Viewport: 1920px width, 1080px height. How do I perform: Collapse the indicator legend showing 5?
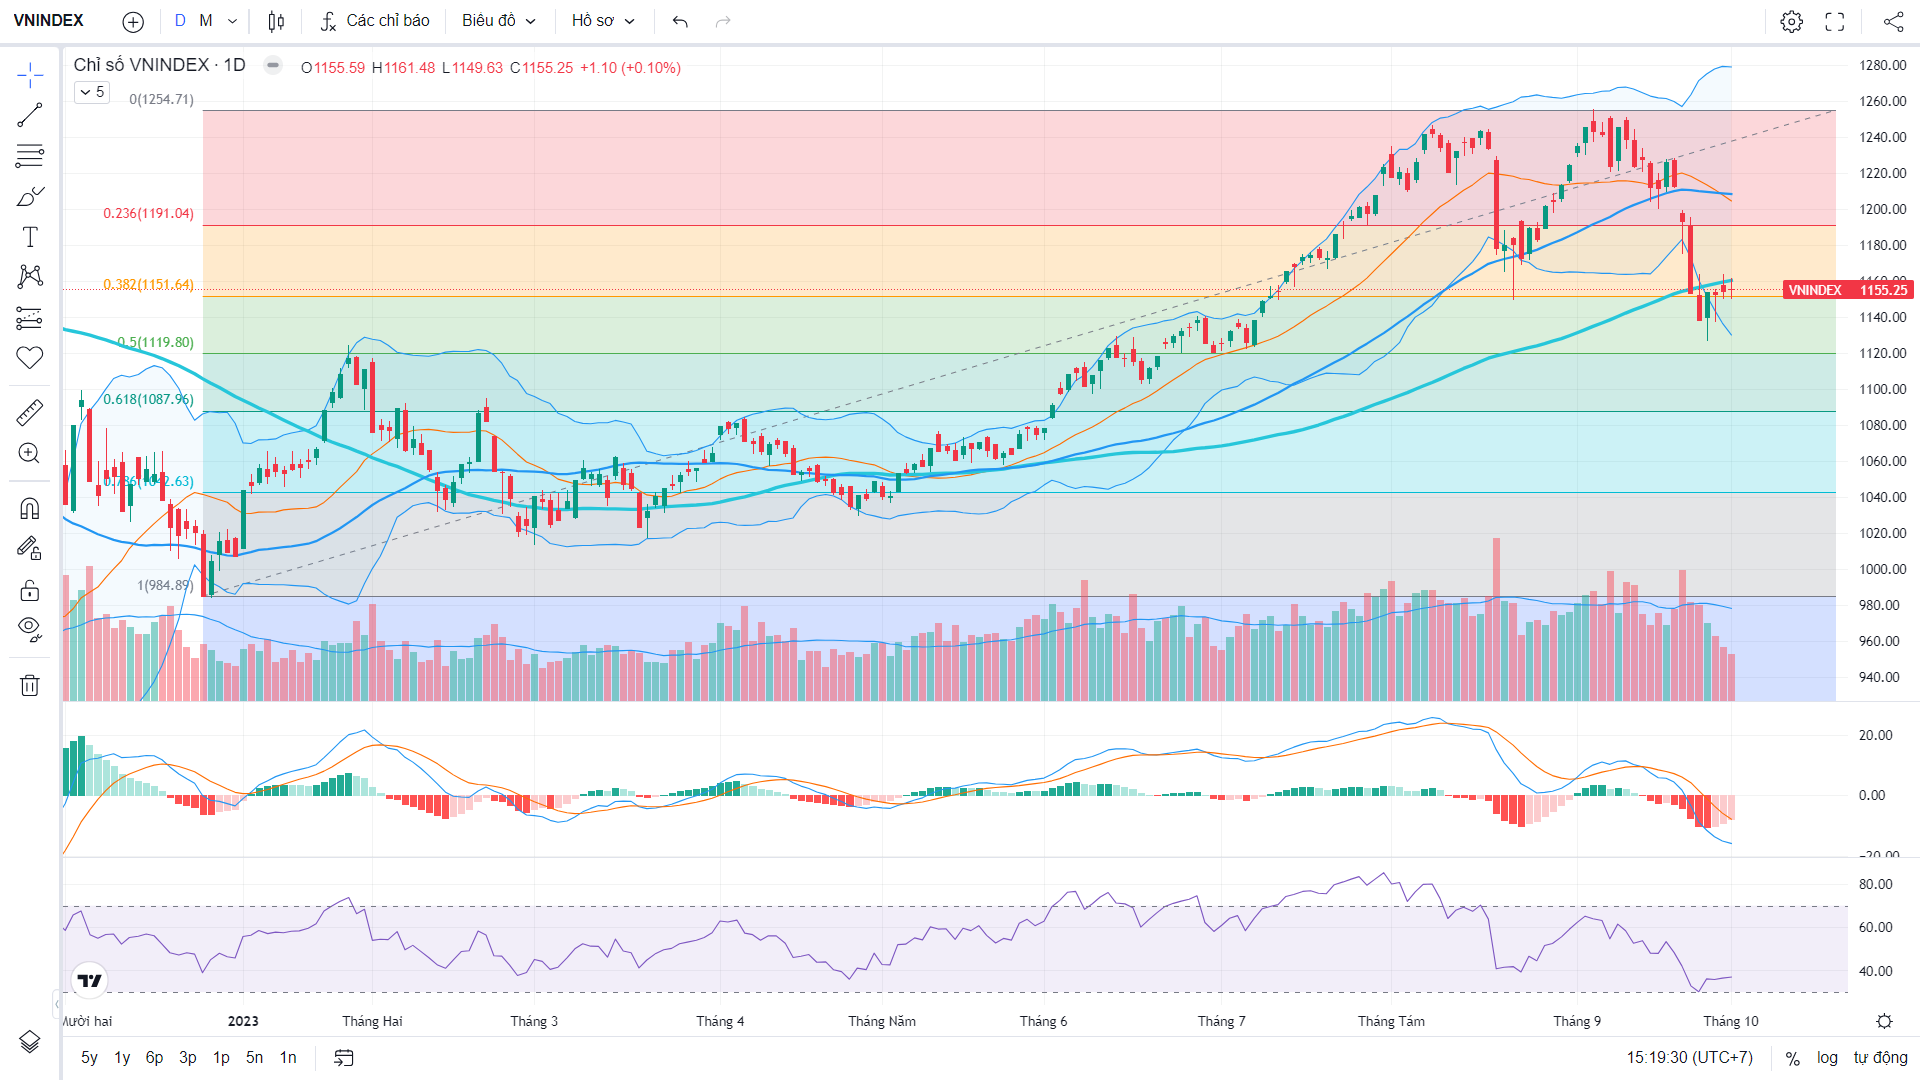(91, 92)
